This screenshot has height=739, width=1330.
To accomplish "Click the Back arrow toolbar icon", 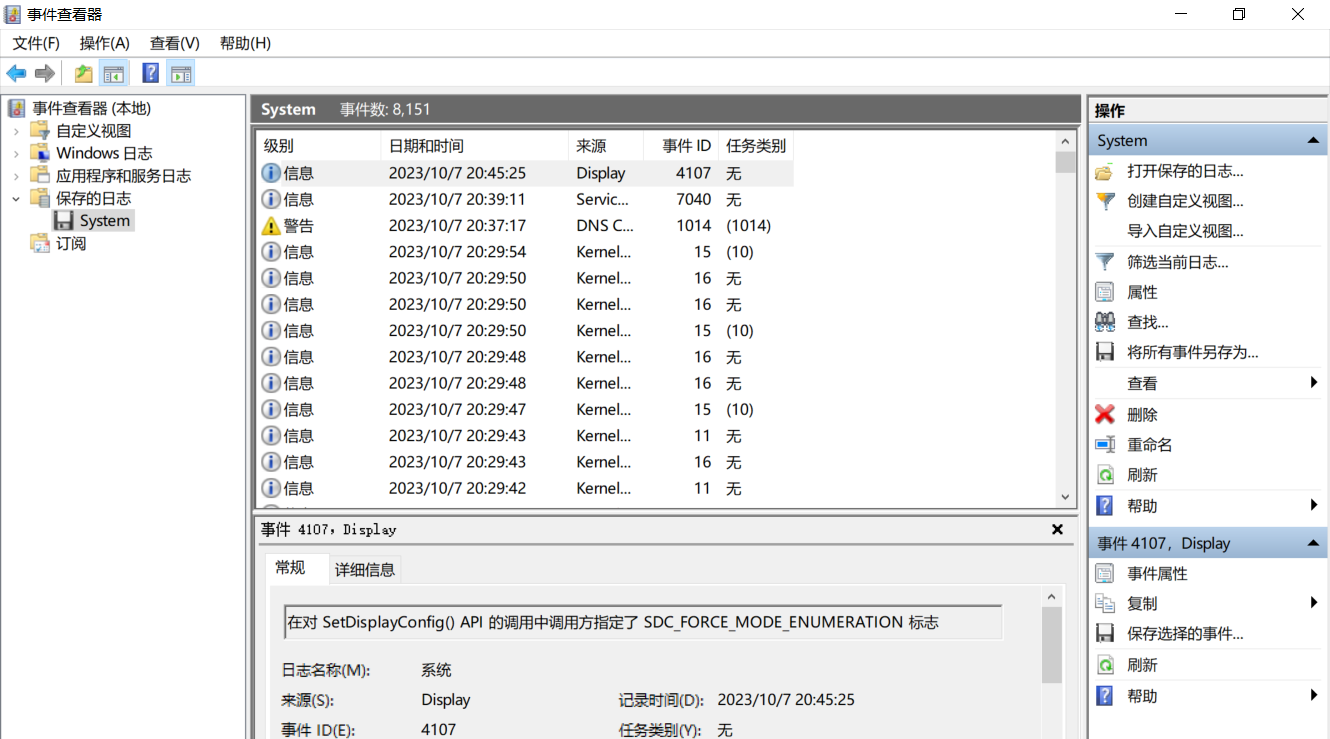I will [16, 73].
